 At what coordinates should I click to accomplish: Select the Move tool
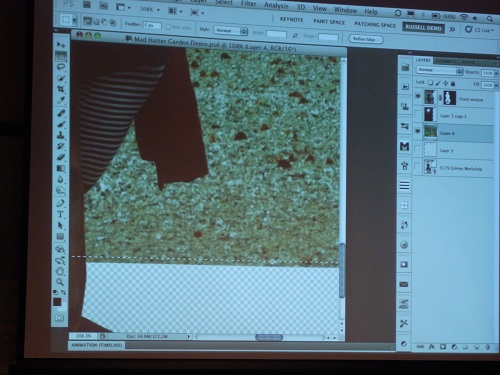pyautogui.click(x=61, y=45)
